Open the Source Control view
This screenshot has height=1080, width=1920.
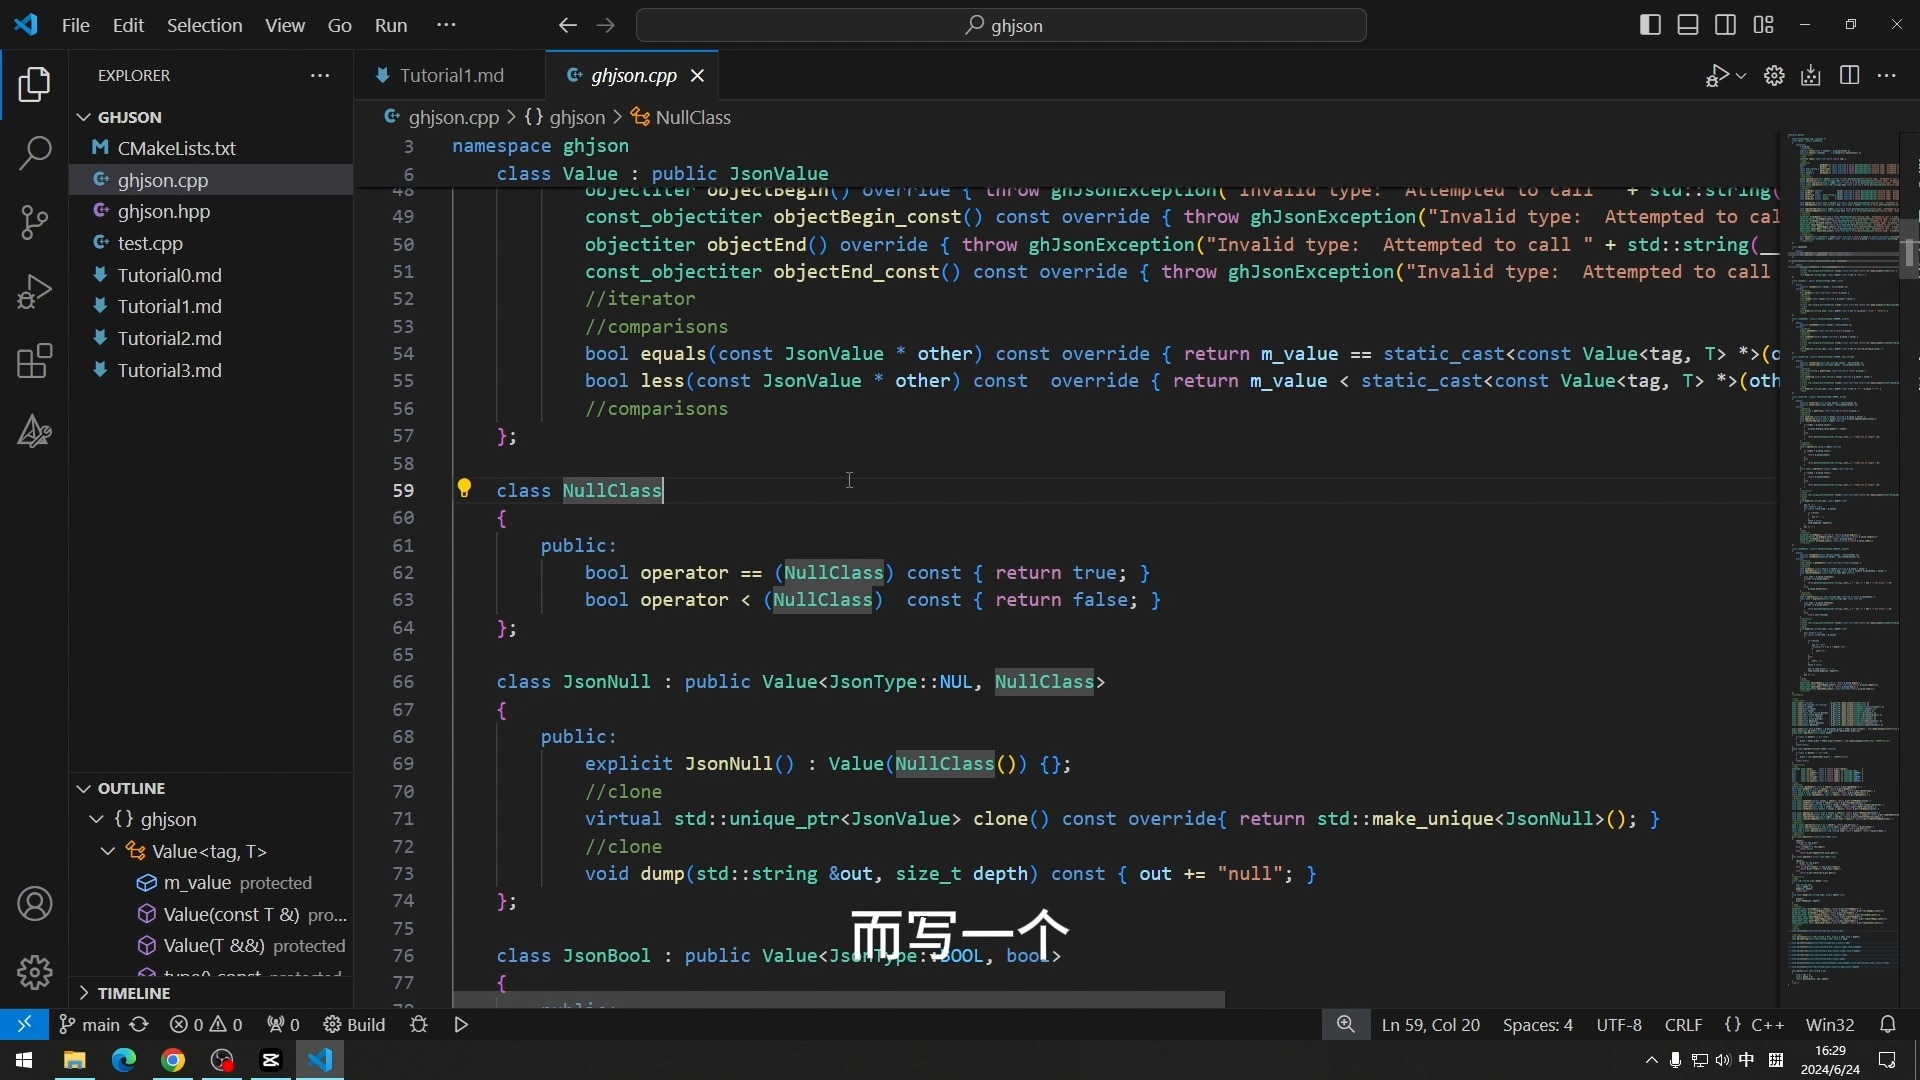coord(34,222)
